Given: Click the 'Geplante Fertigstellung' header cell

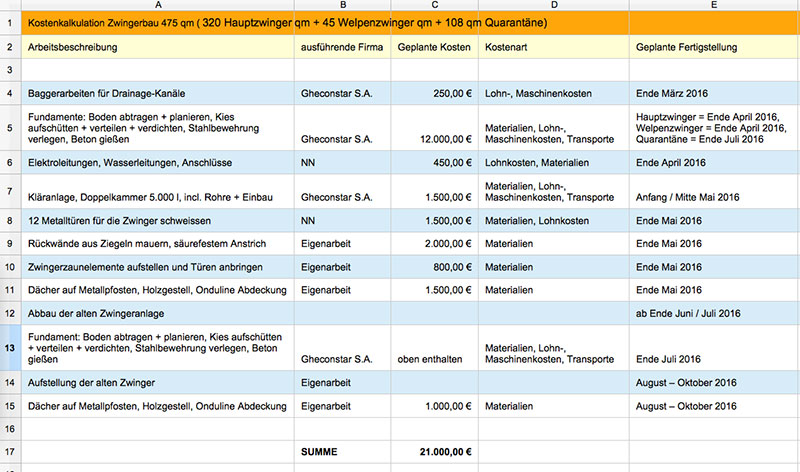Looking at the screenshot, I should (714, 47).
